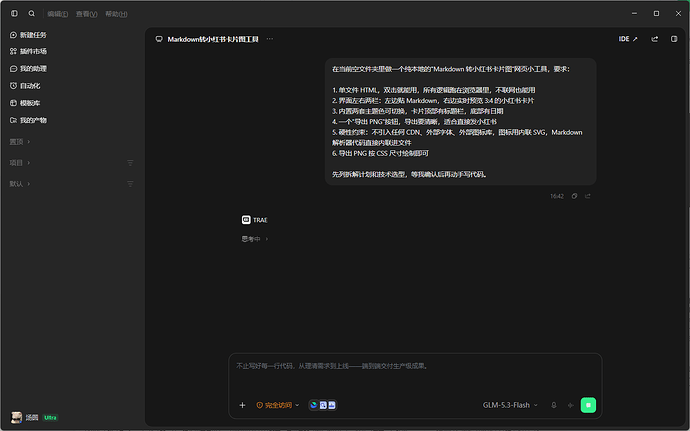Screen dimensions: 690x431
Task: Click the Markdown转小红书卡片图工具 title
Action: (213, 39)
